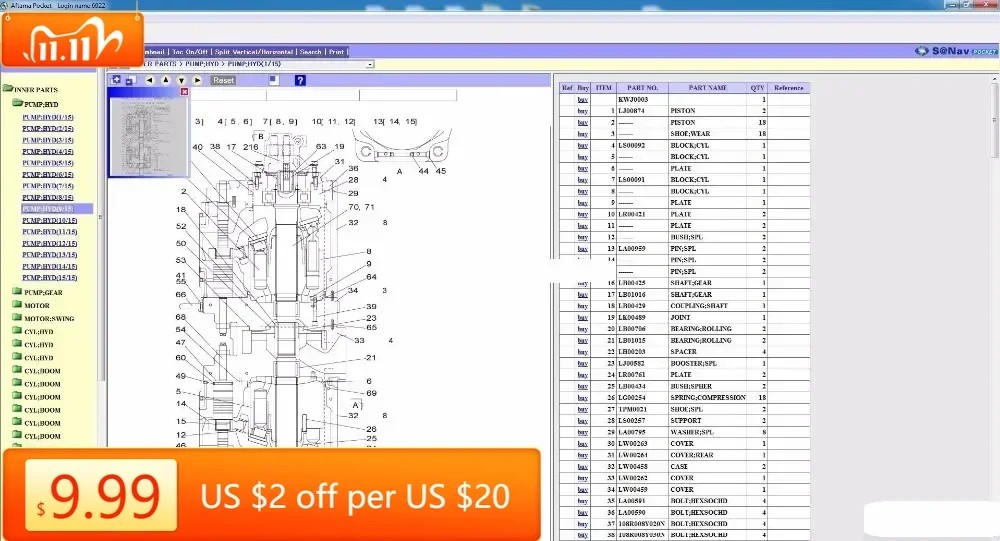Click callout number 64 in diagram
Viewport: 1000px width, 541px height.
371,277
